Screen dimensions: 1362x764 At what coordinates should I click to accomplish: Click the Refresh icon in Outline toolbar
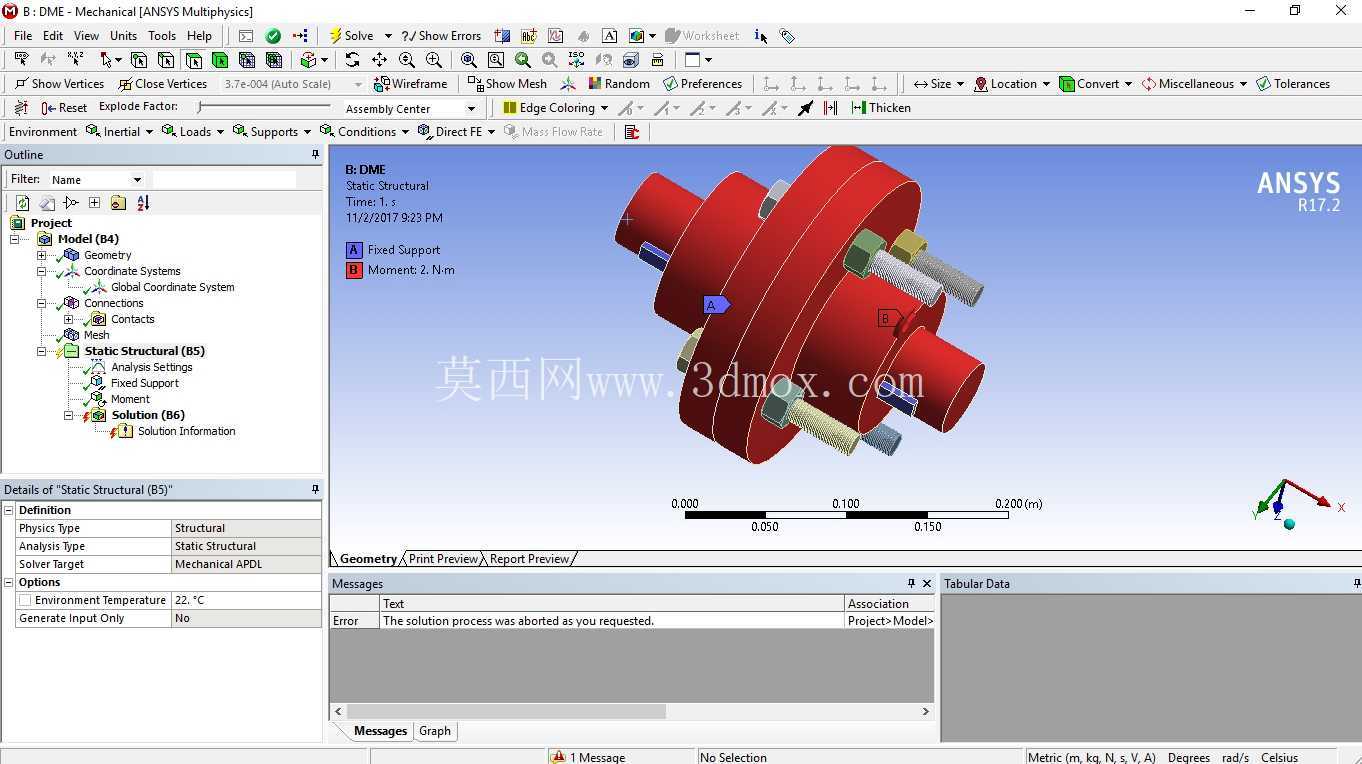coord(22,203)
